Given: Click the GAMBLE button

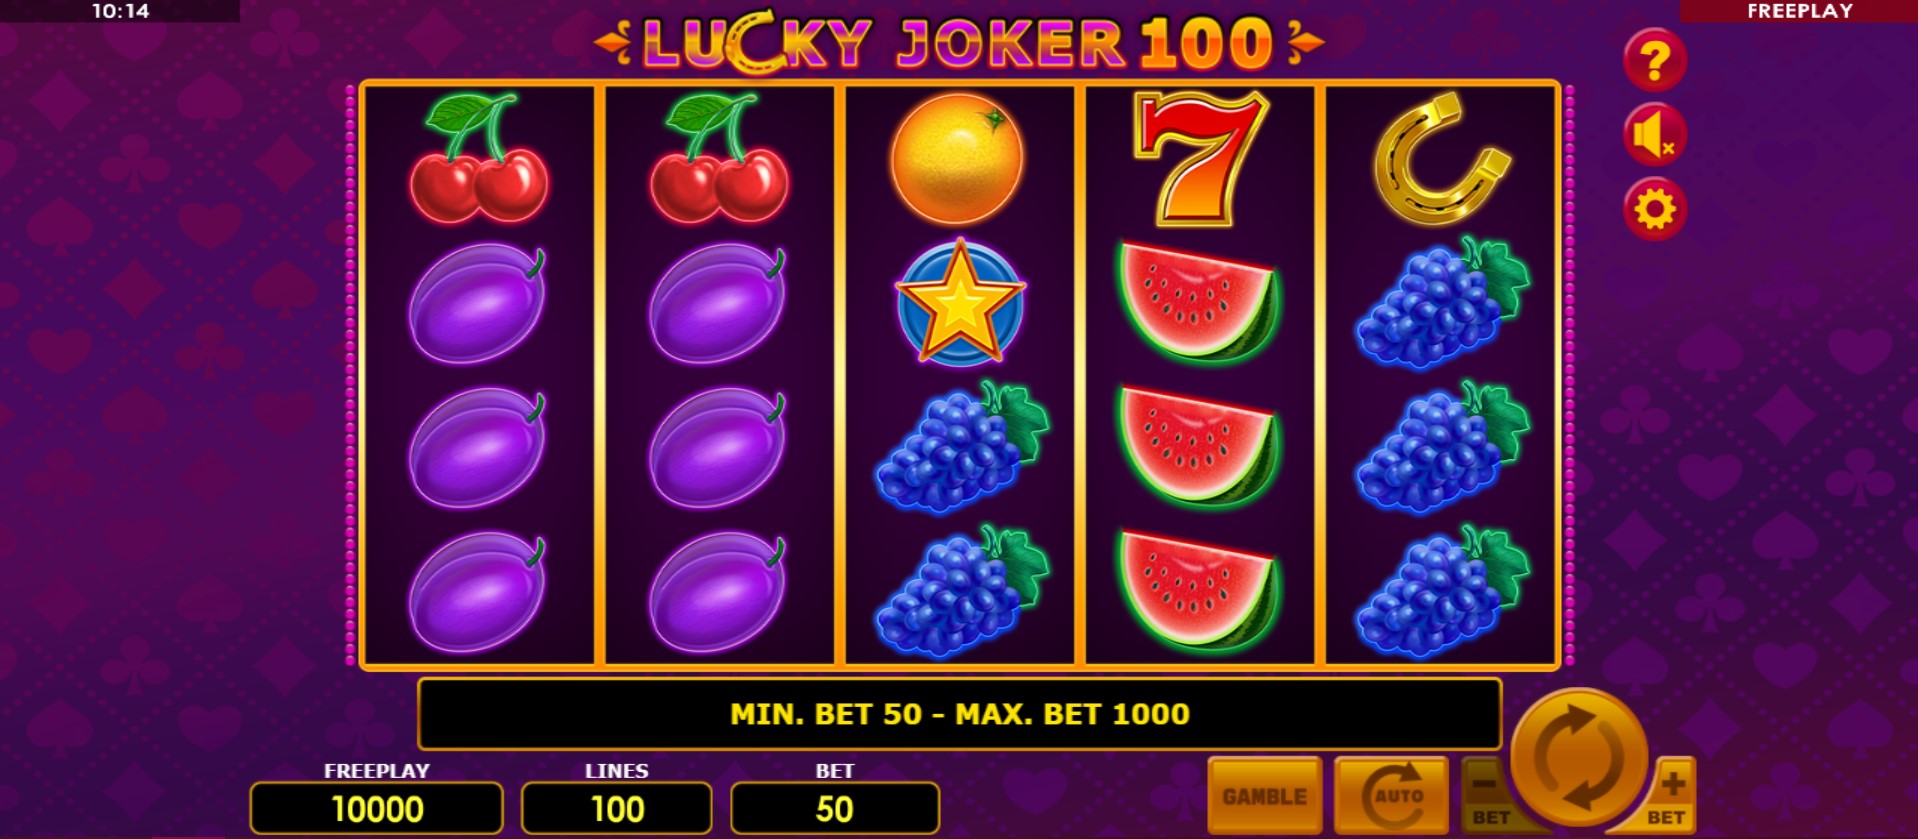Looking at the screenshot, I should [x=1265, y=796].
